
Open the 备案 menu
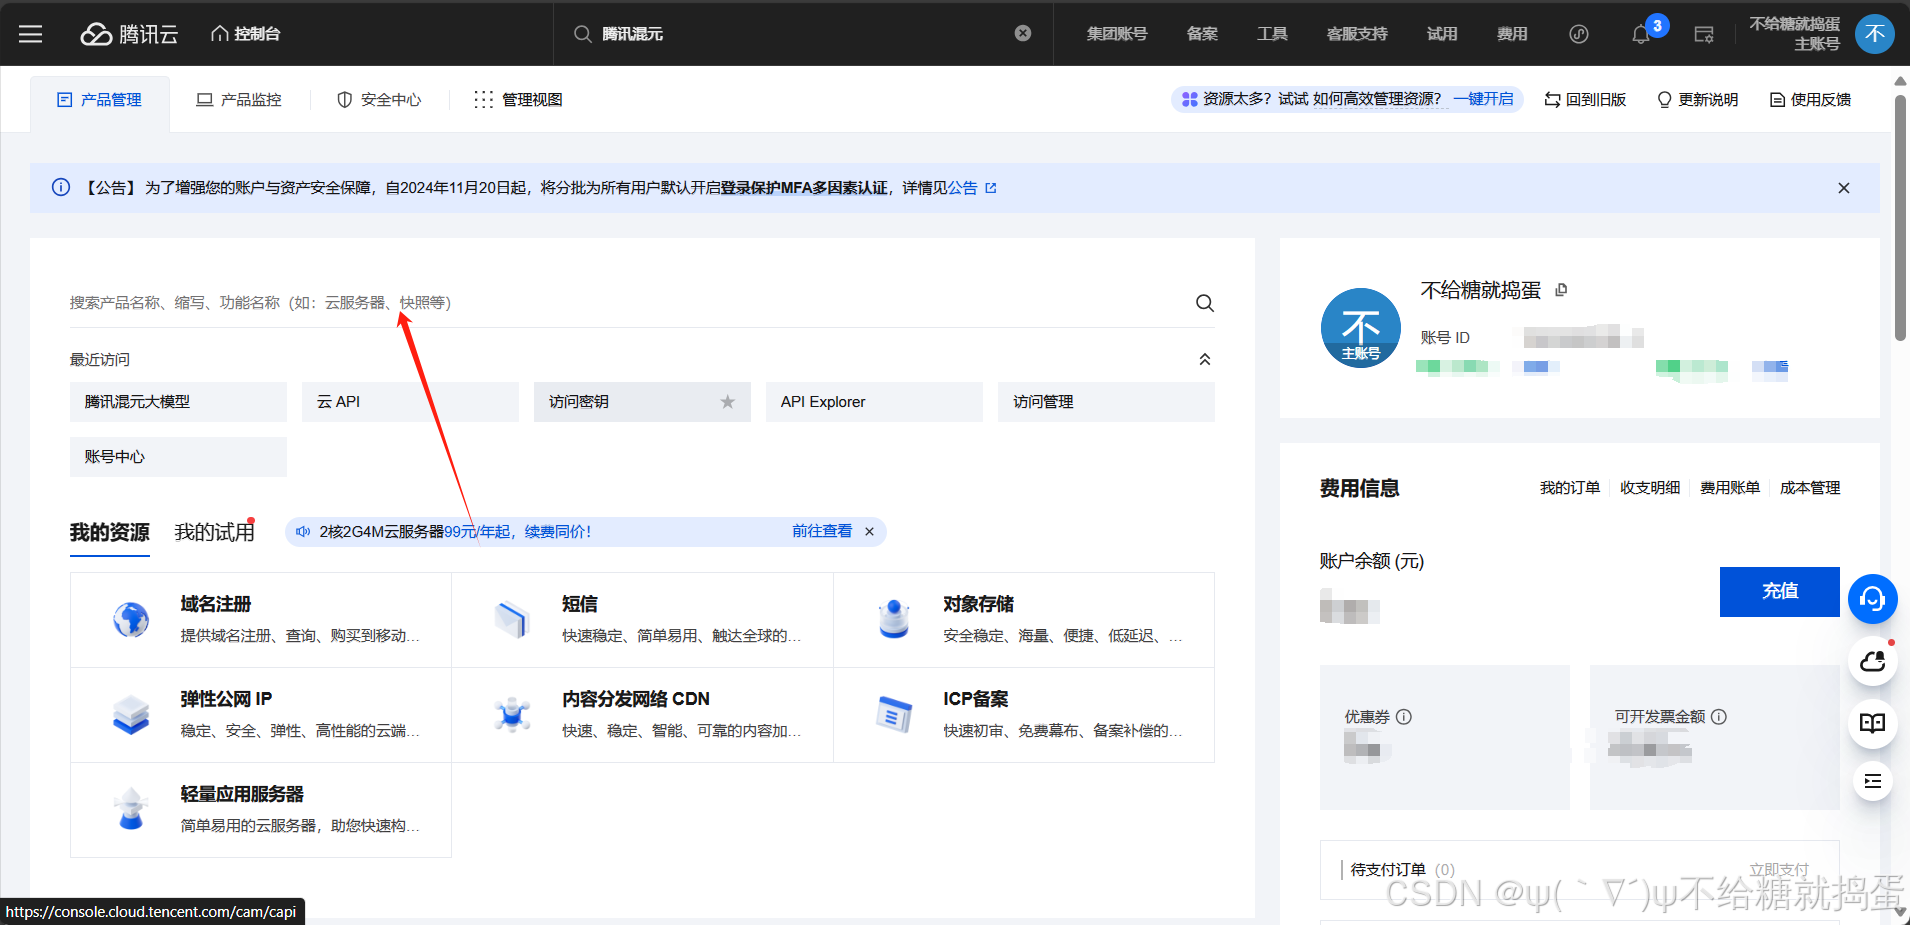point(1202,34)
